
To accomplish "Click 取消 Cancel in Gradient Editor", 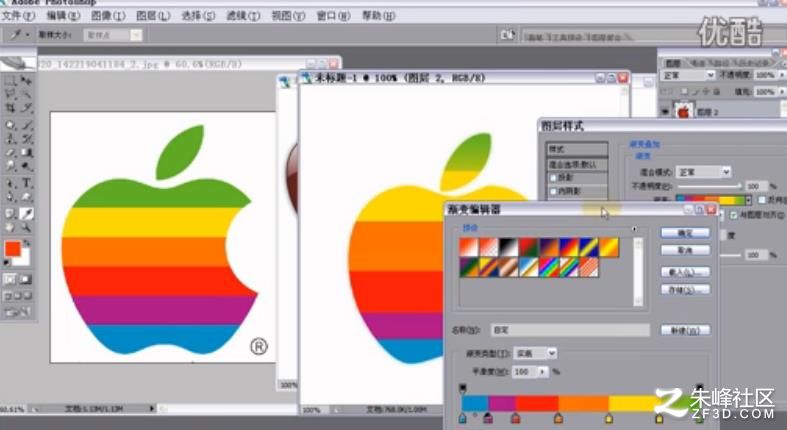I will pyautogui.click(x=685, y=250).
